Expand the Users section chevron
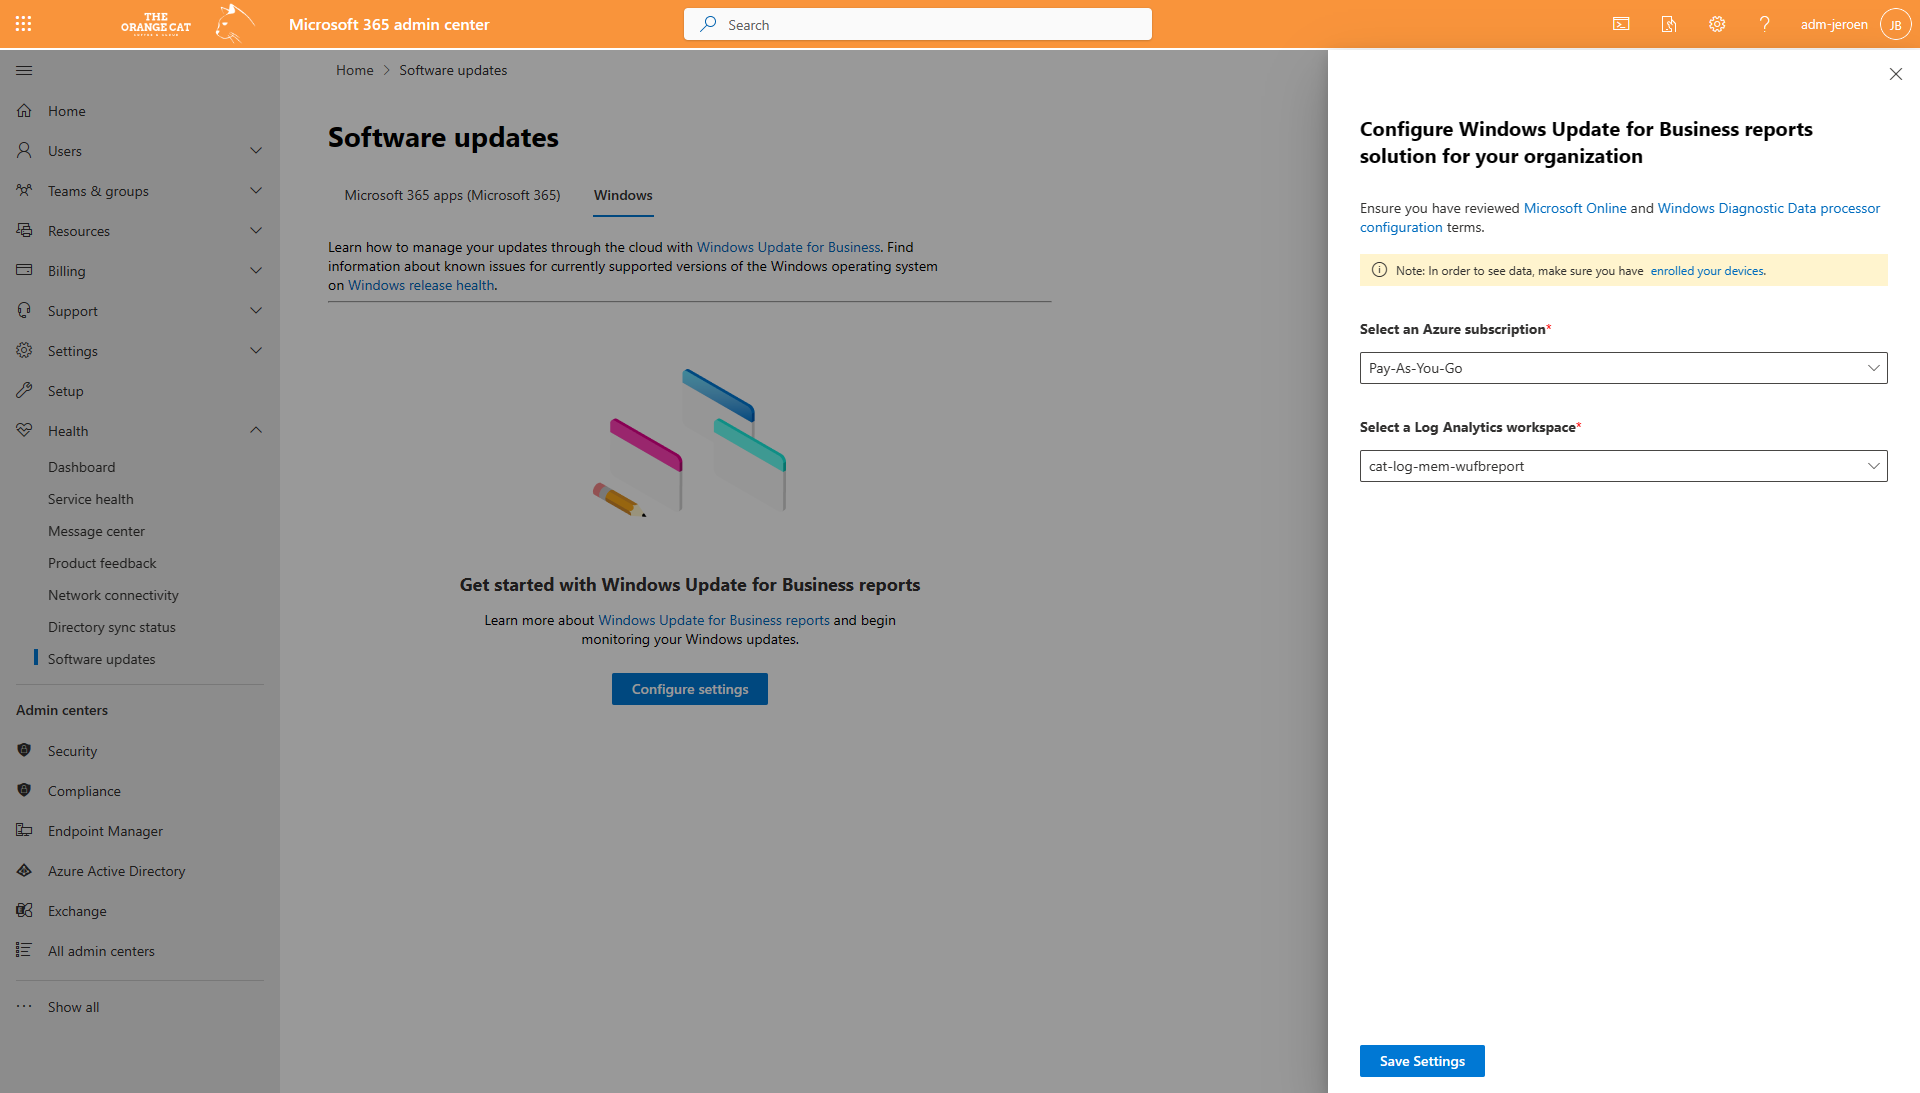1920x1093 pixels. (256, 151)
